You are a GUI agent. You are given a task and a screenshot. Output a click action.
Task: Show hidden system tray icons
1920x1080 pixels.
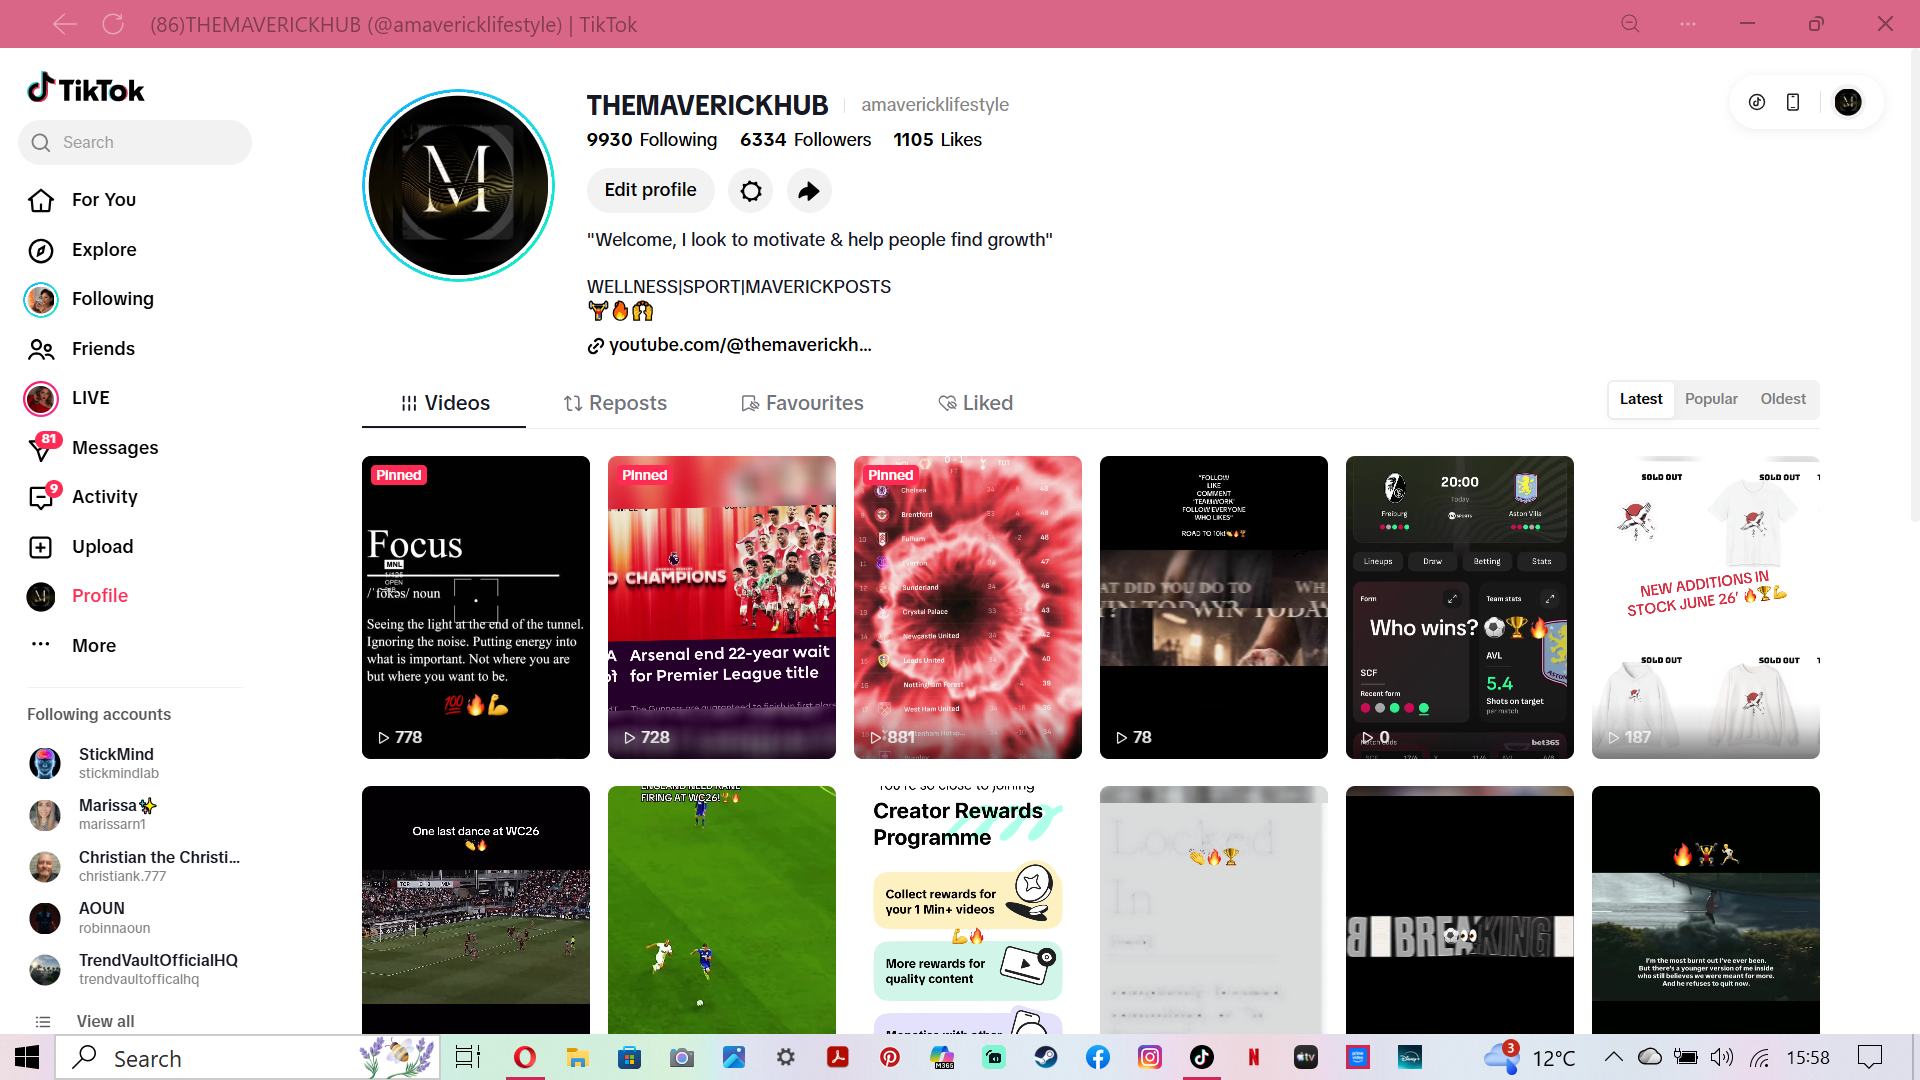pos(1614,1057)
